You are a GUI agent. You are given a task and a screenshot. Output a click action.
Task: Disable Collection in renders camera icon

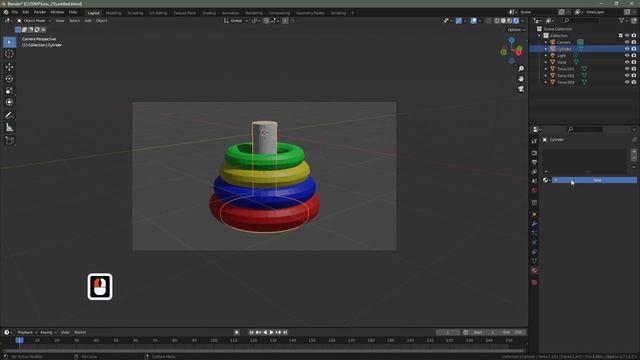[x=634, y=36]
